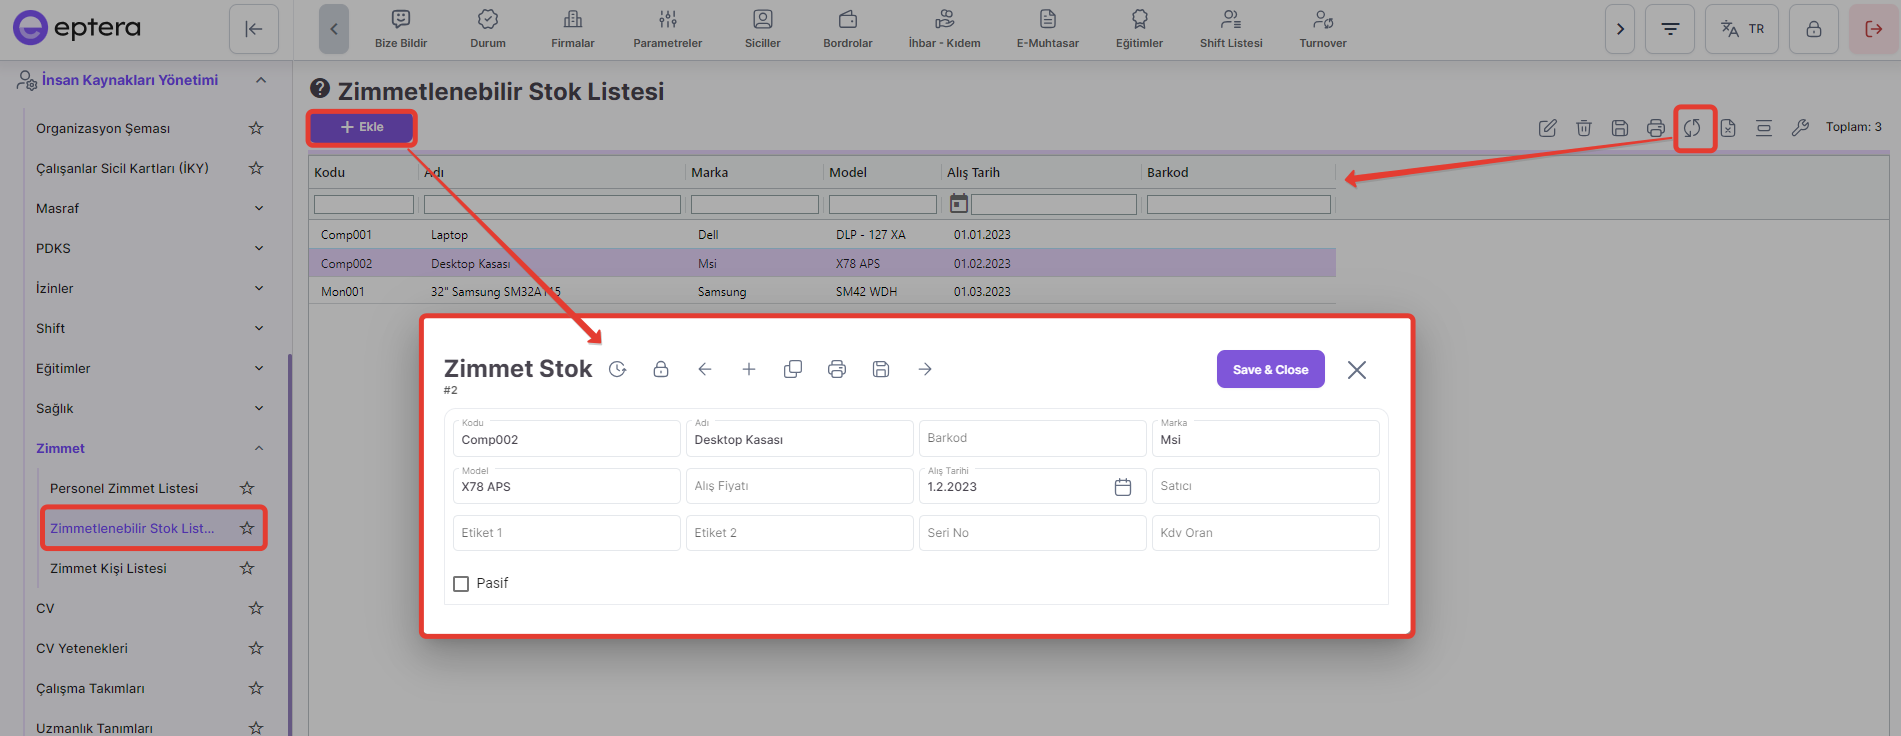1901x736 pixels.
Task: Favorite Organizasyon Şeması with its star
Action: point(256,128)
